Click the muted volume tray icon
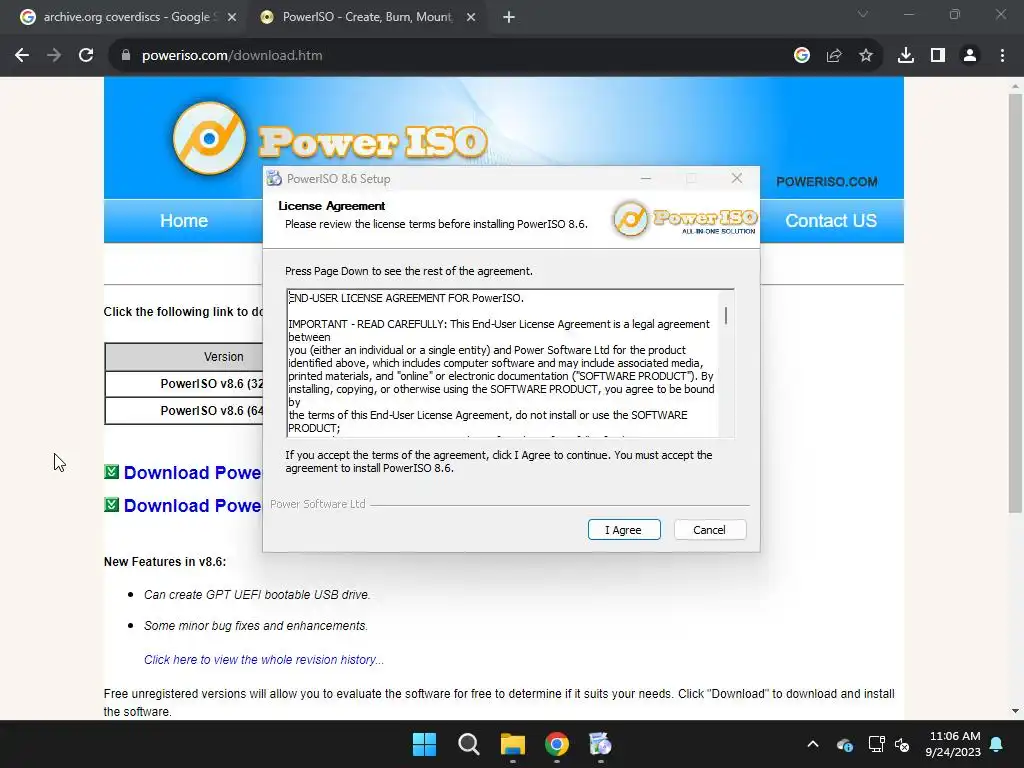 [902, 744]
